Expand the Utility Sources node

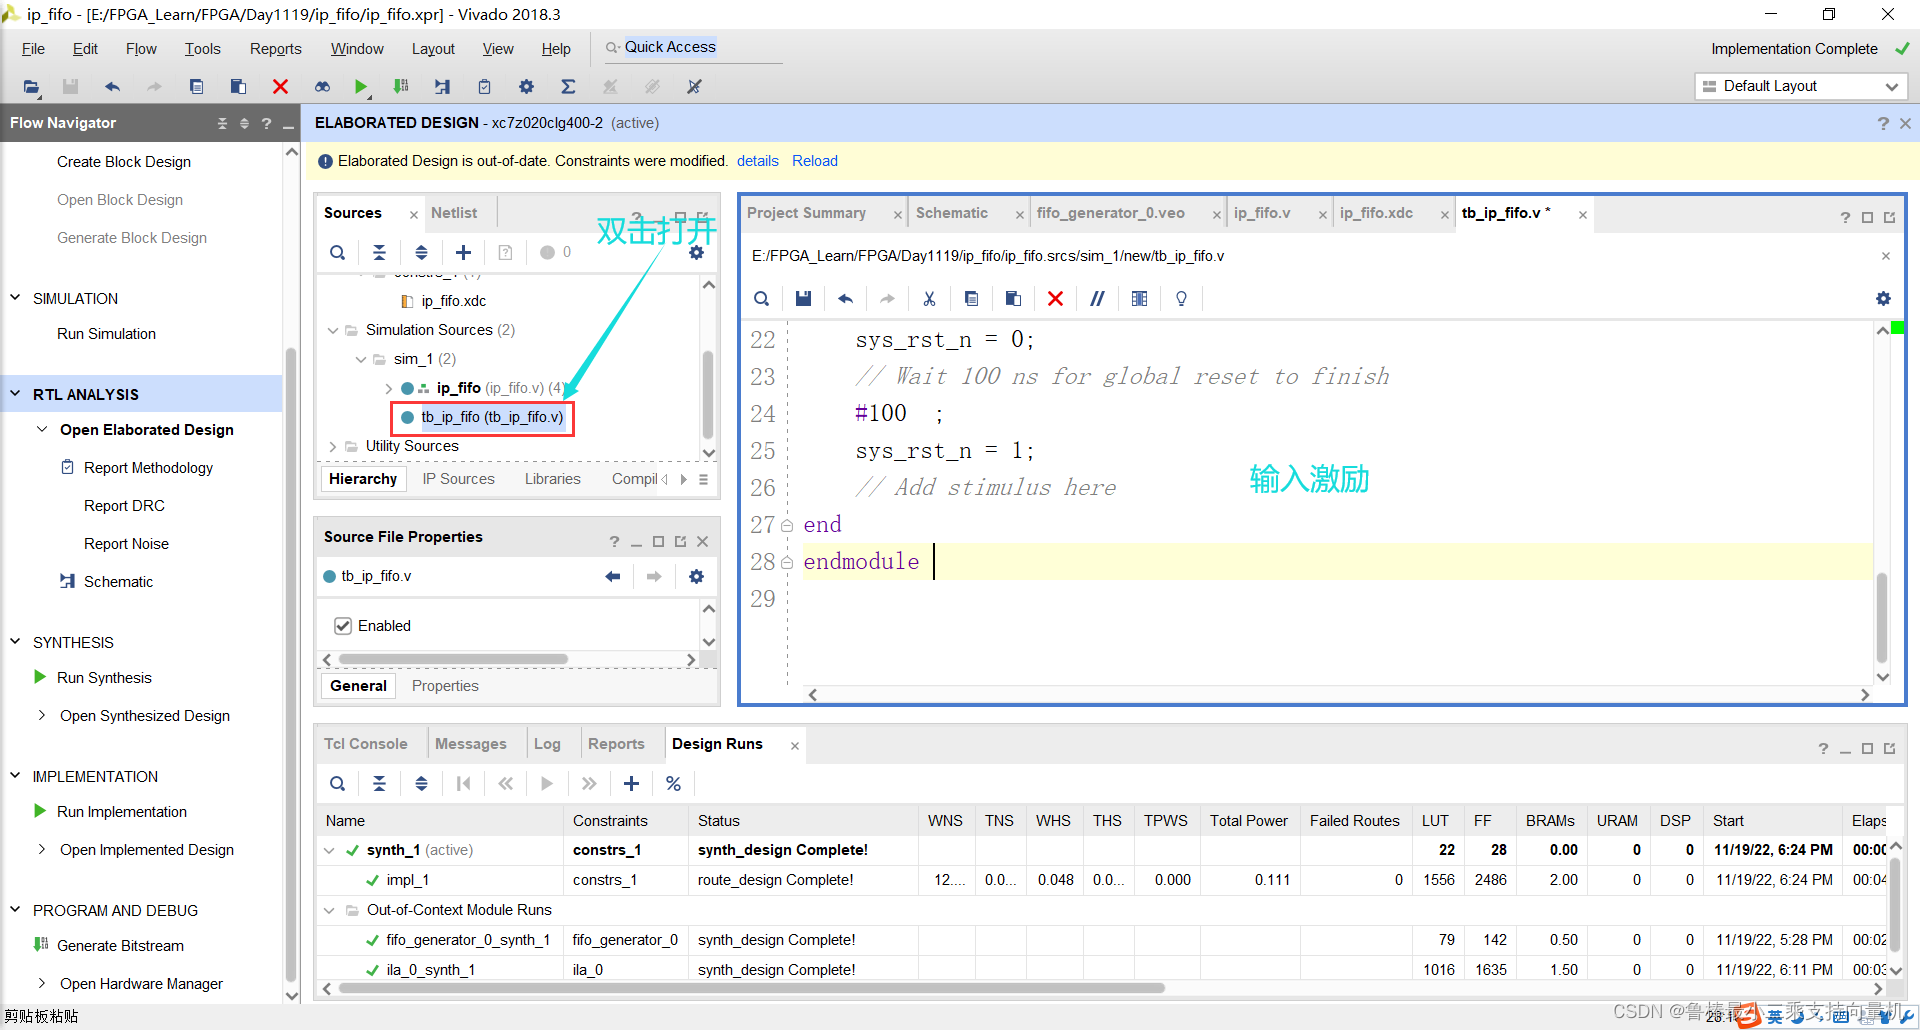click(333, 446)
